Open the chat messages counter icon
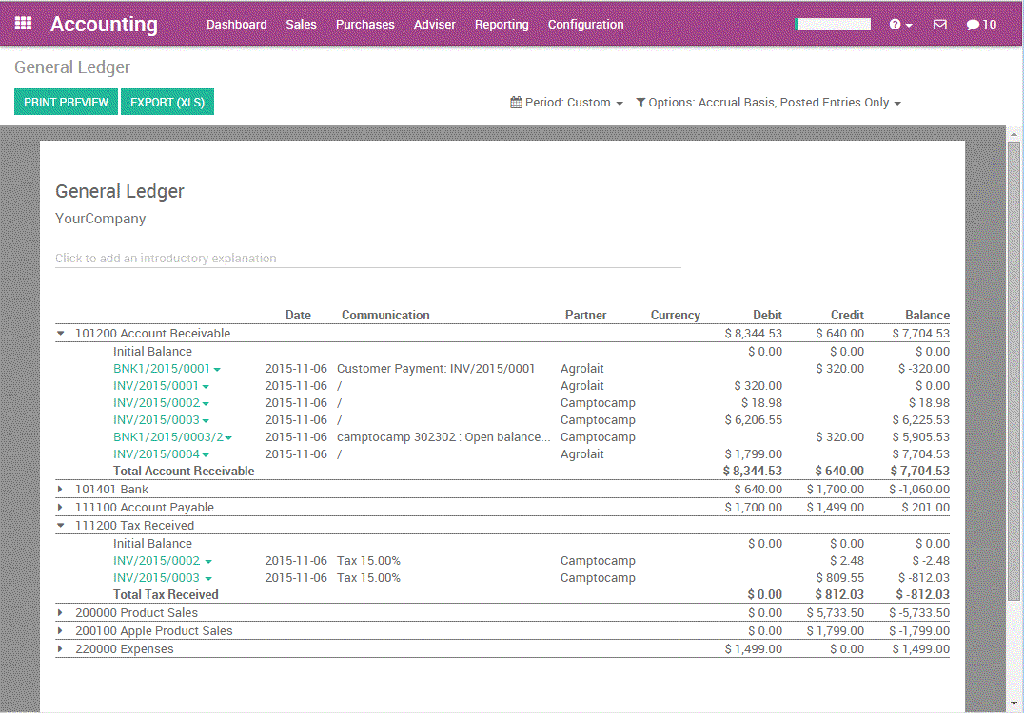 tap(981, 23)
